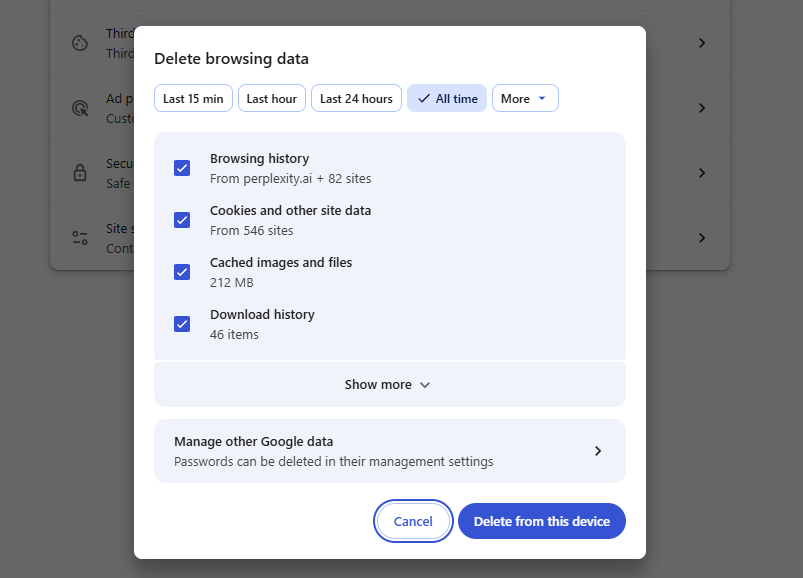The height and width of the screenshot is (578, 803).
Task: Uncheck the Download history checkbox
Action: (182, 324)
